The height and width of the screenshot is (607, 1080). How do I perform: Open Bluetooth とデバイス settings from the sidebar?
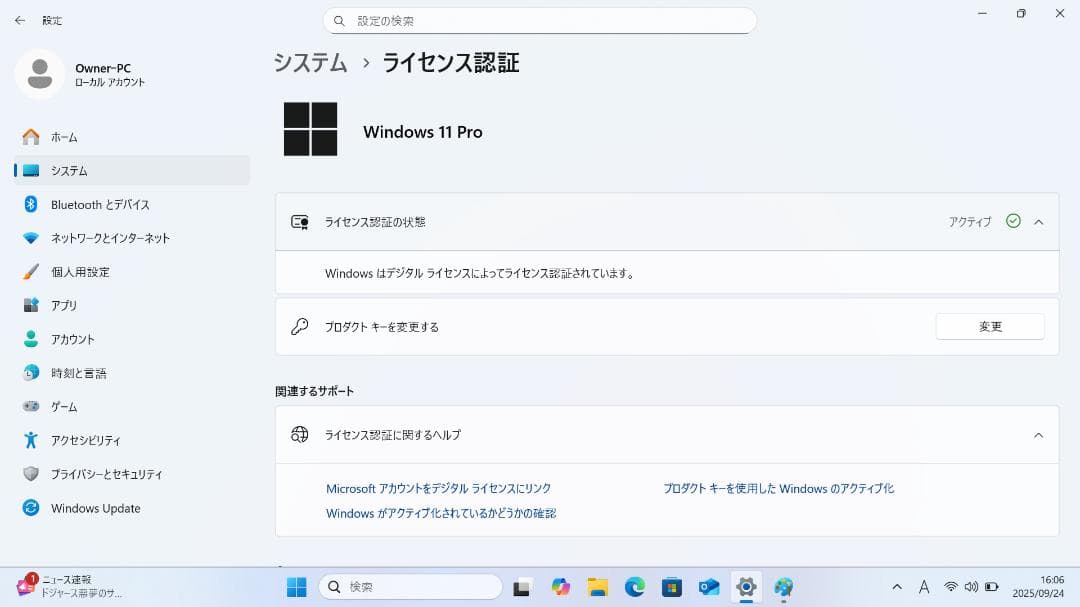100,204
